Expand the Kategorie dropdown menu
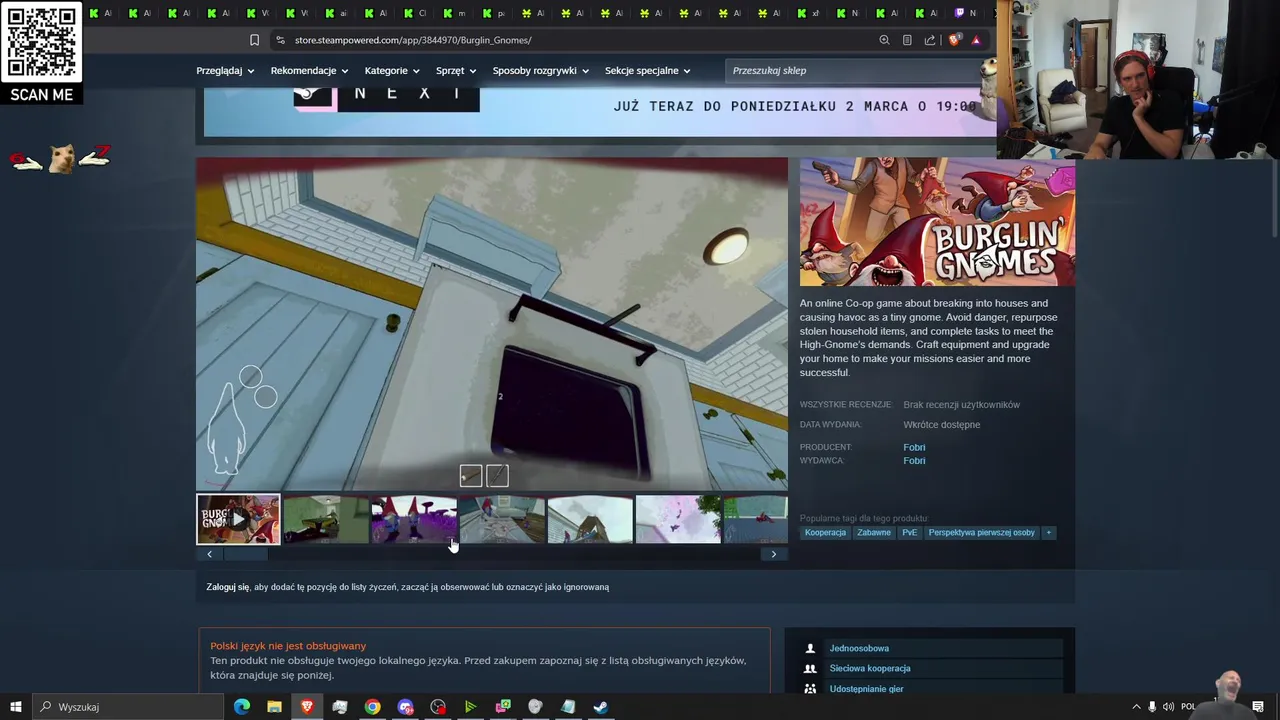This screenshot has width=1280, height=720. tap(392, 71)
